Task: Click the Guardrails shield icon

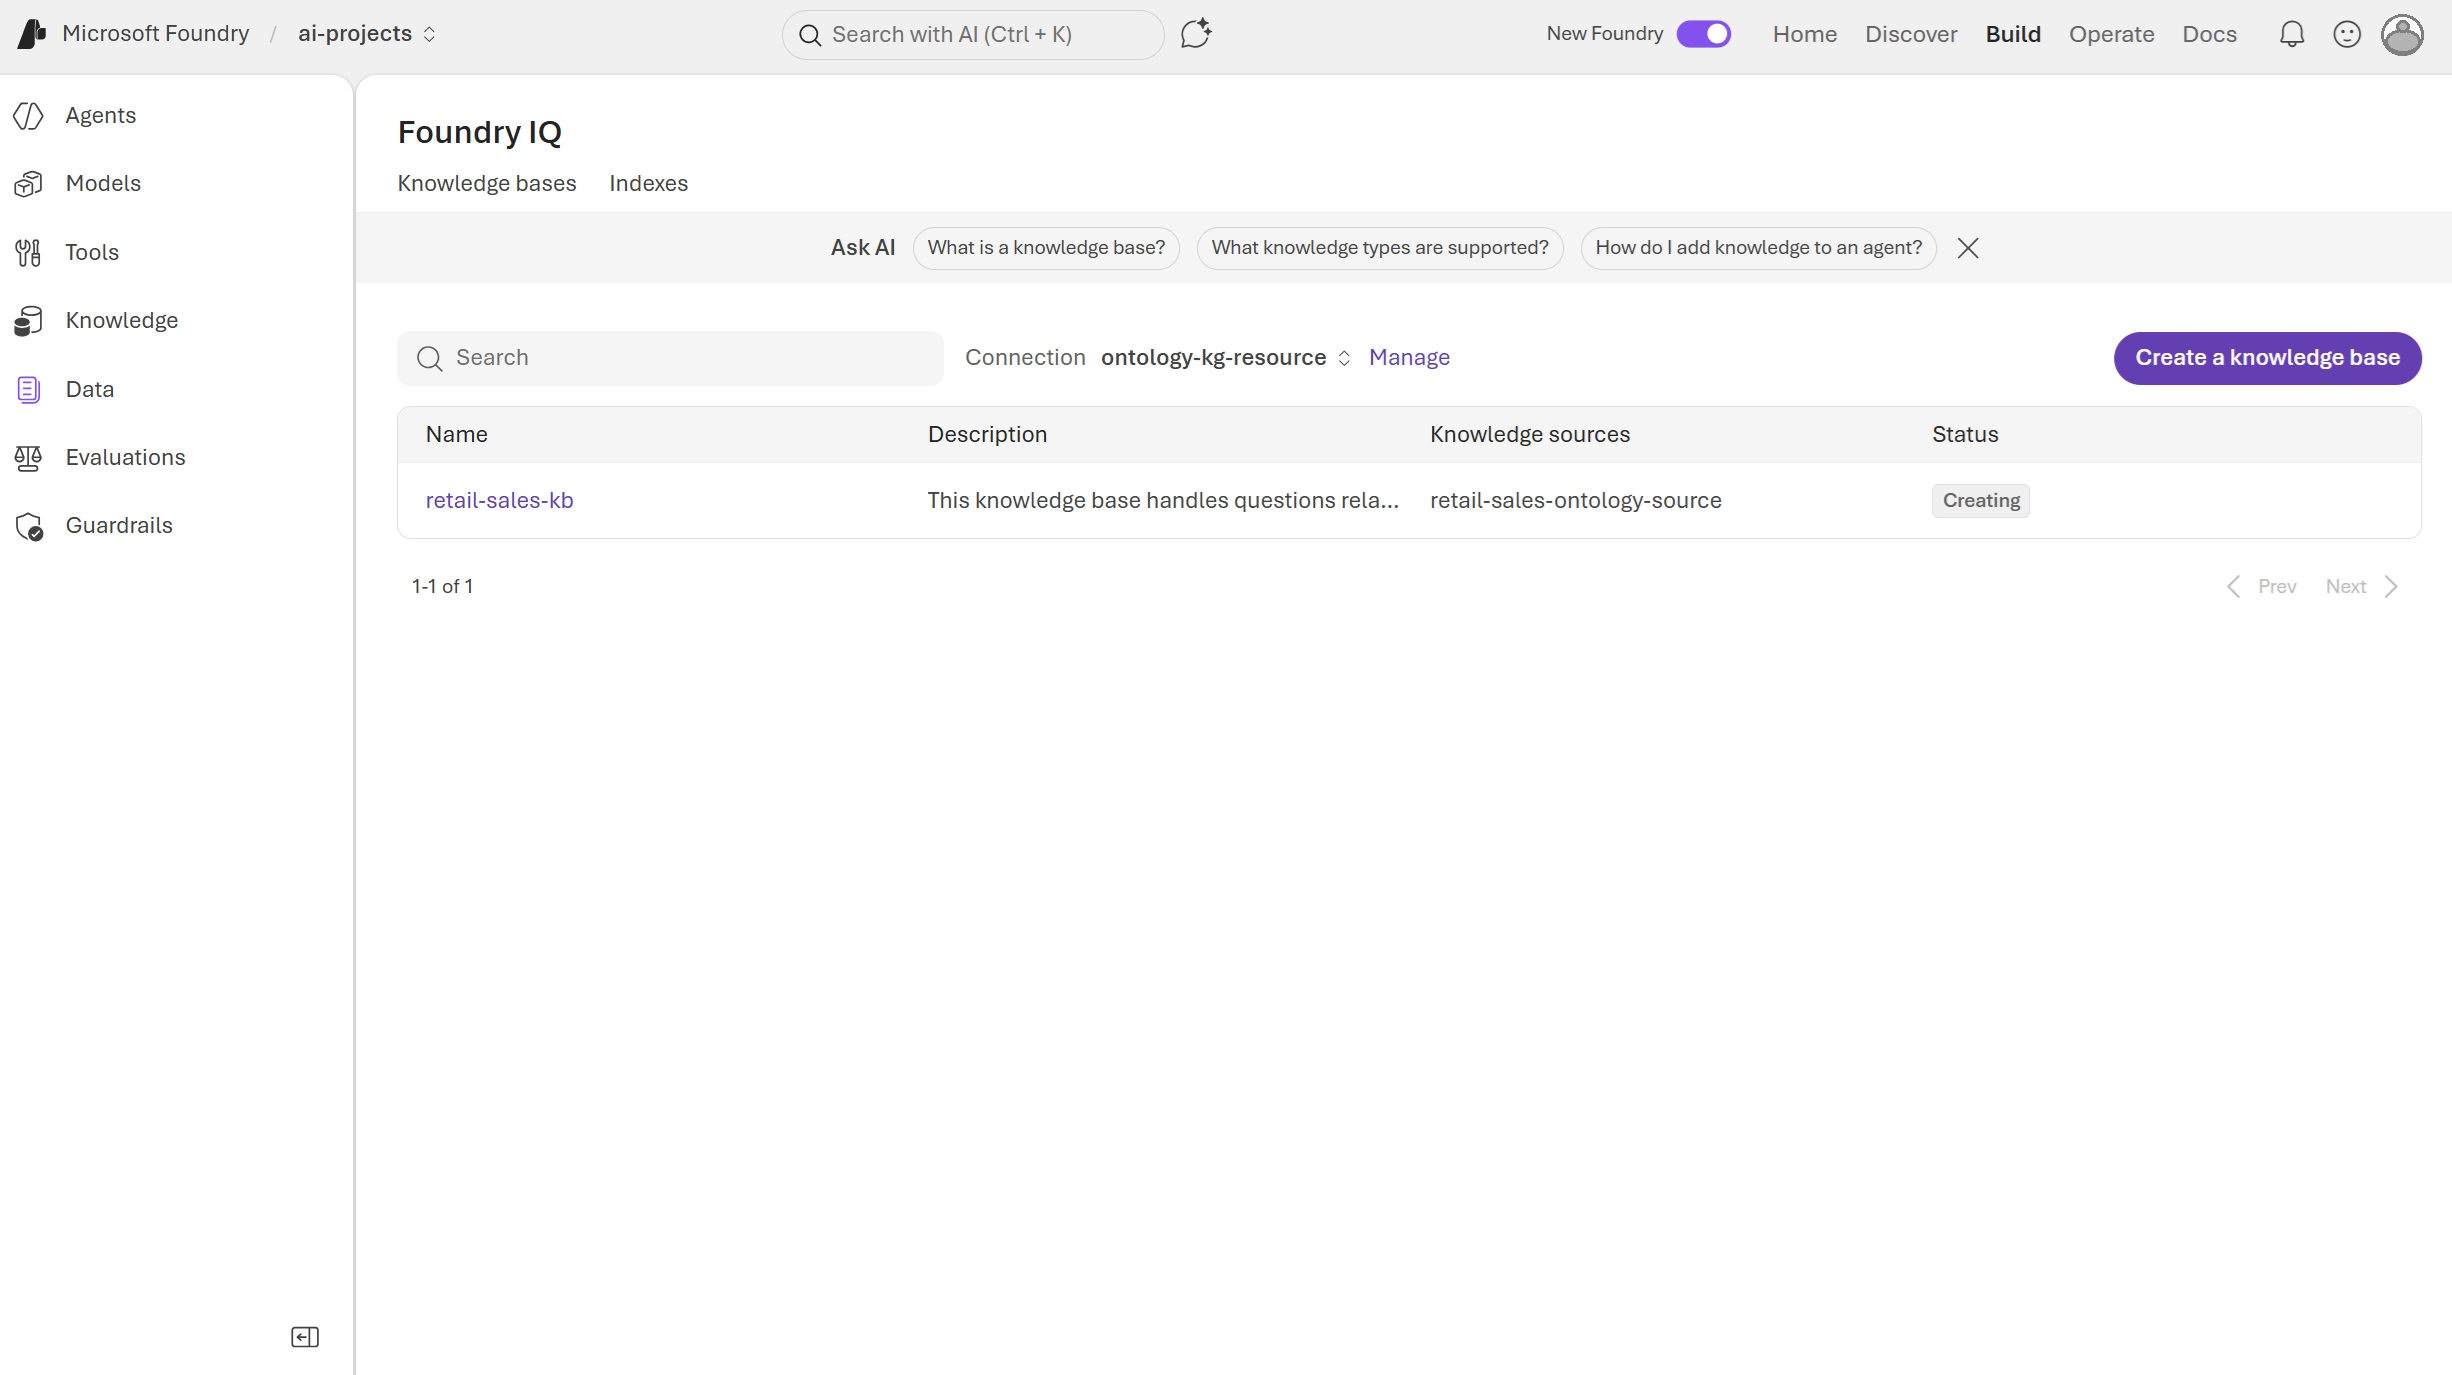Action: (x=30, y=526)
